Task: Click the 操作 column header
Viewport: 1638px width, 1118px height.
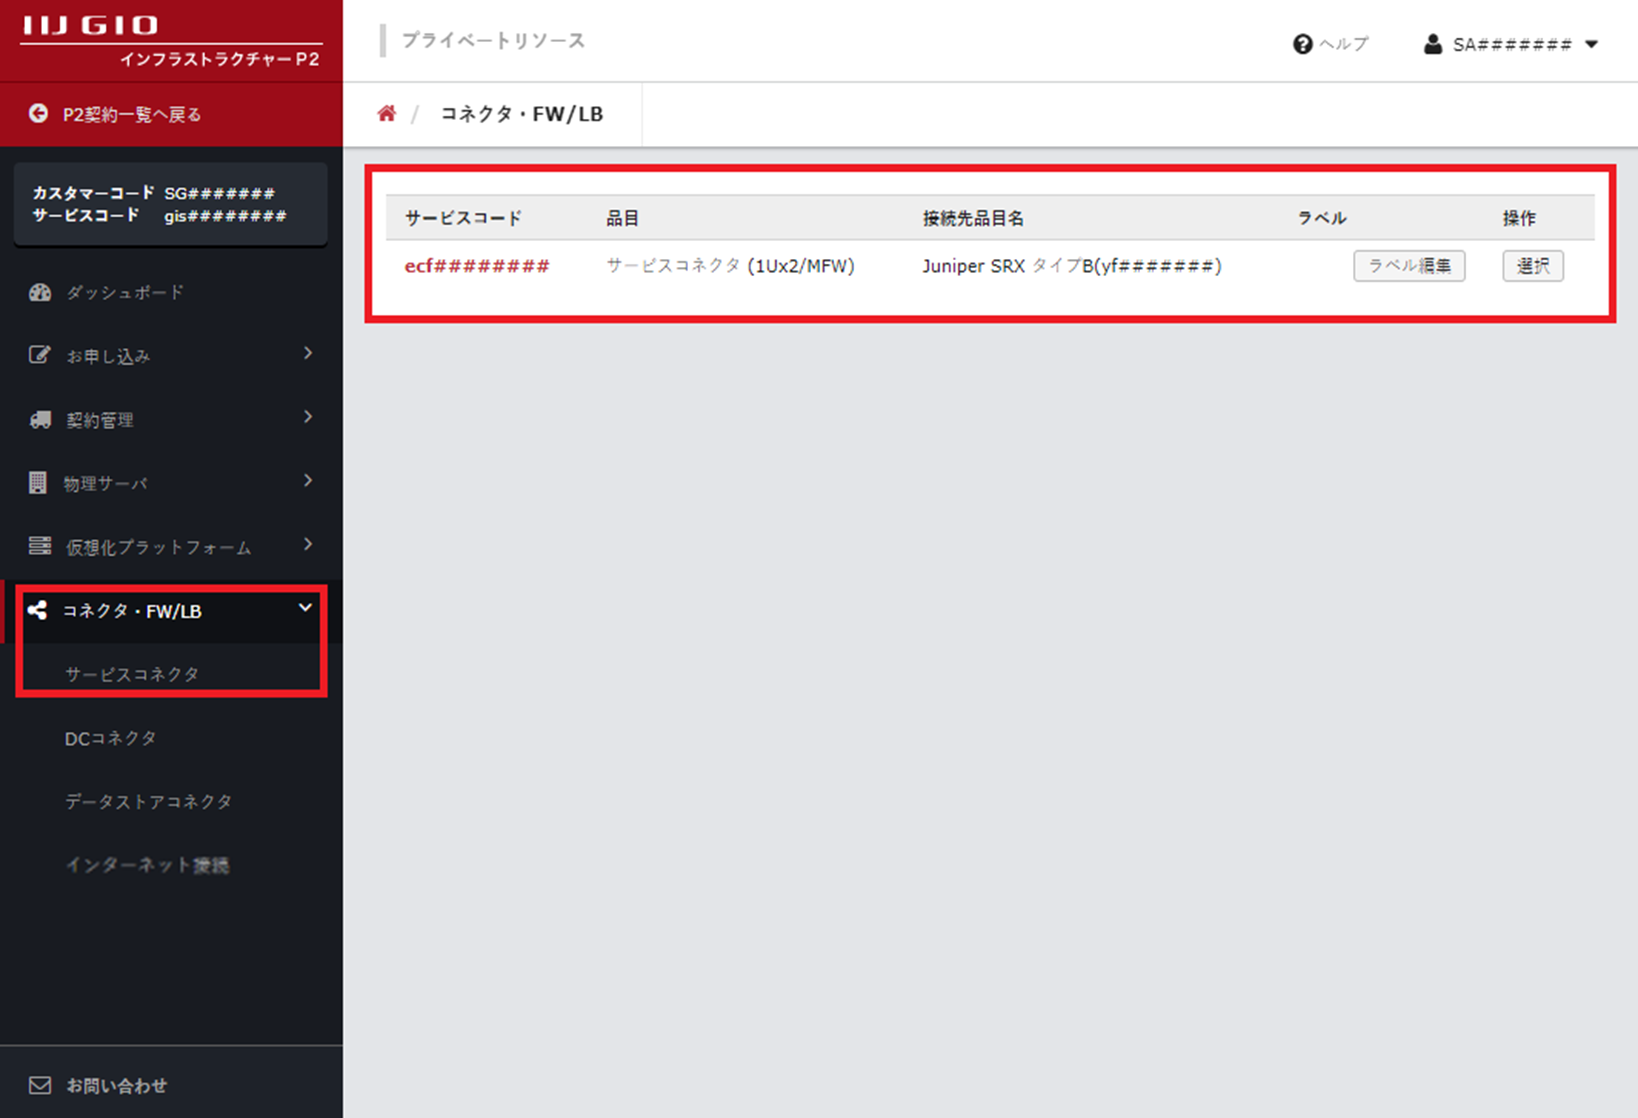Action: [x=1519, y=218]
